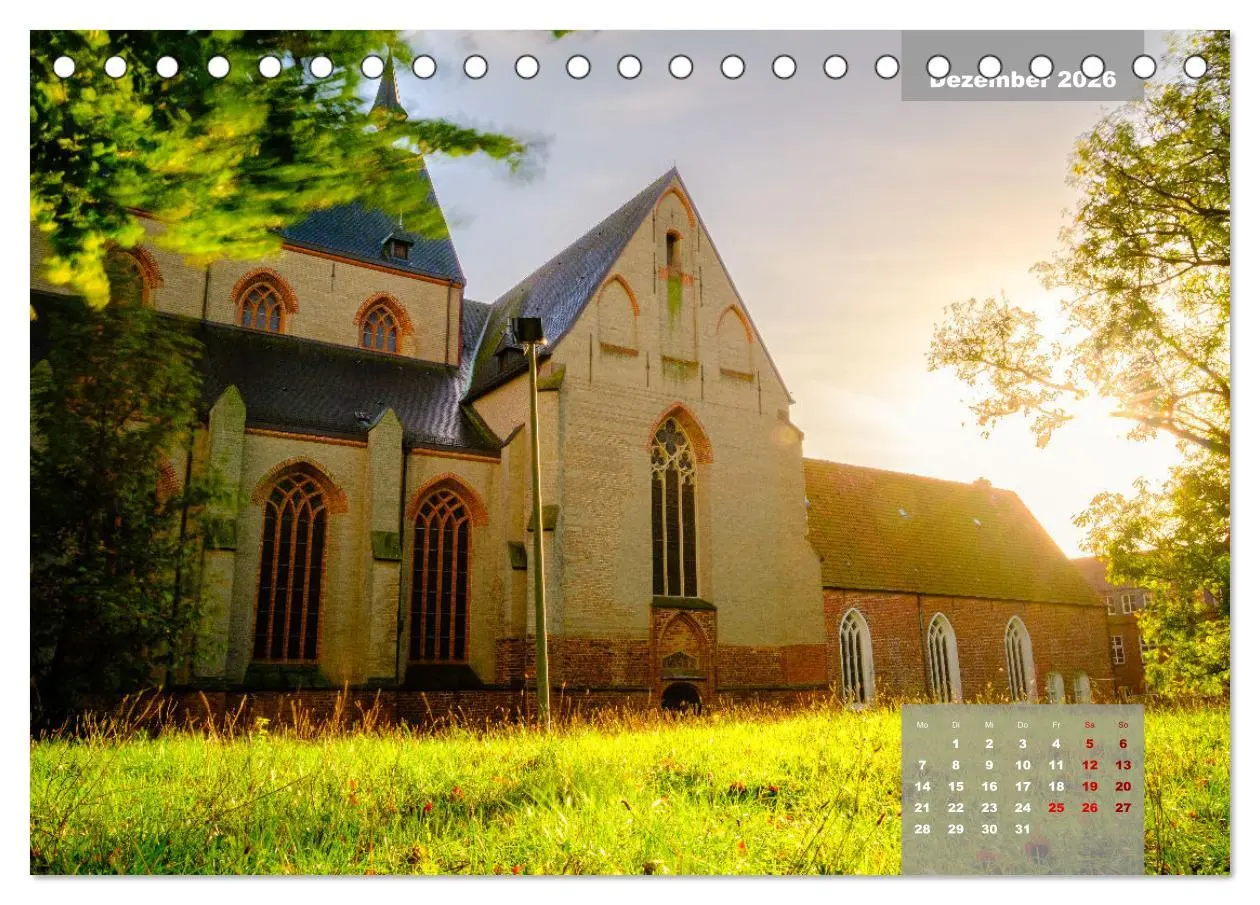Pick December 3 in the calendar grid

point(1022,744)
